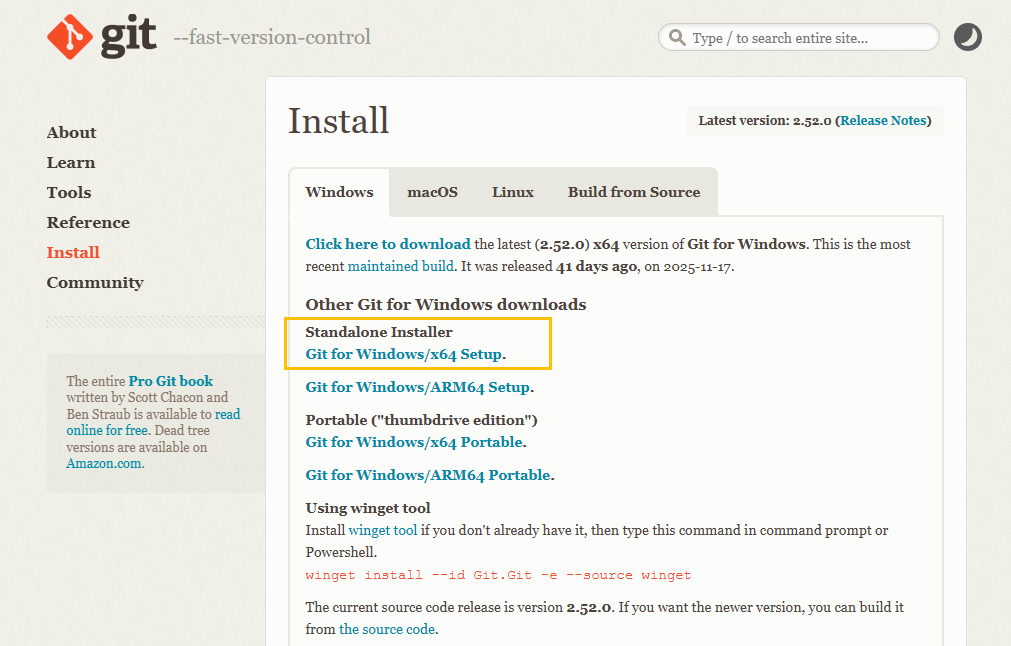Click 'Click here to download' link
This screenshot has height=646, width=1011.
click(388, 244)
